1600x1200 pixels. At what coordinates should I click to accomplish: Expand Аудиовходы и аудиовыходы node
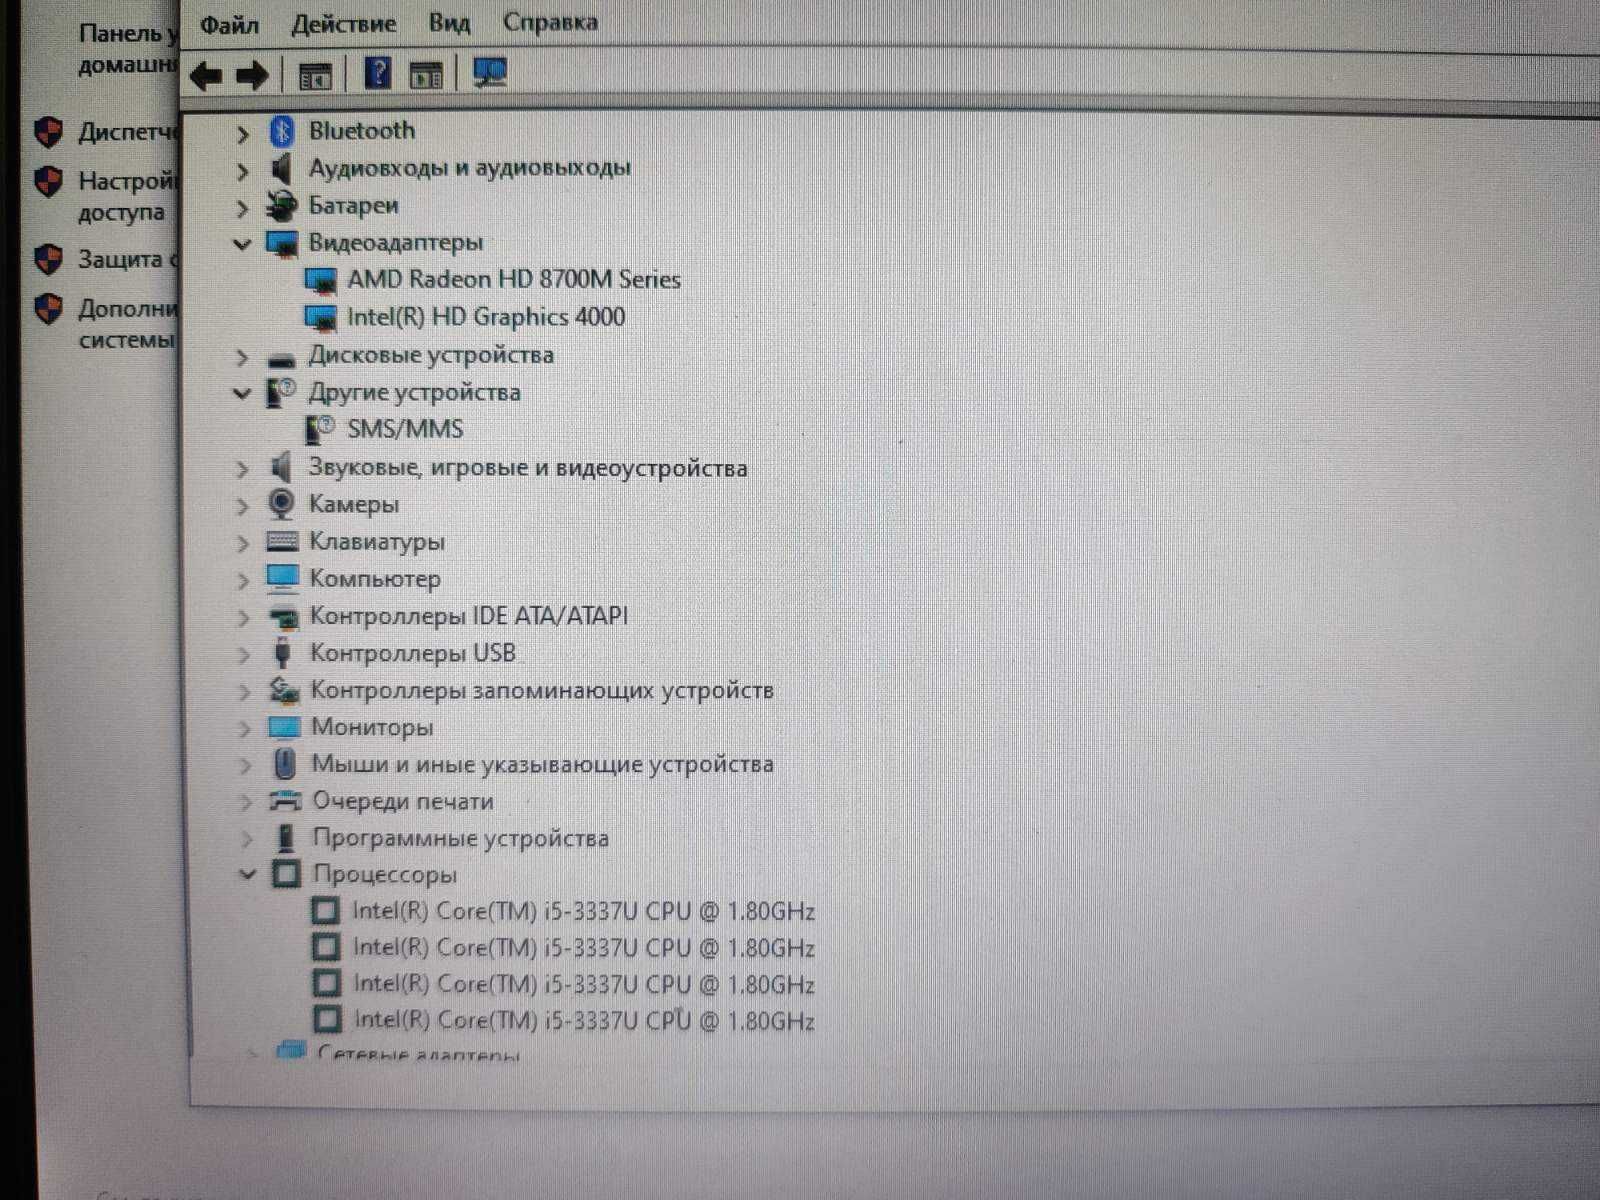242,171
